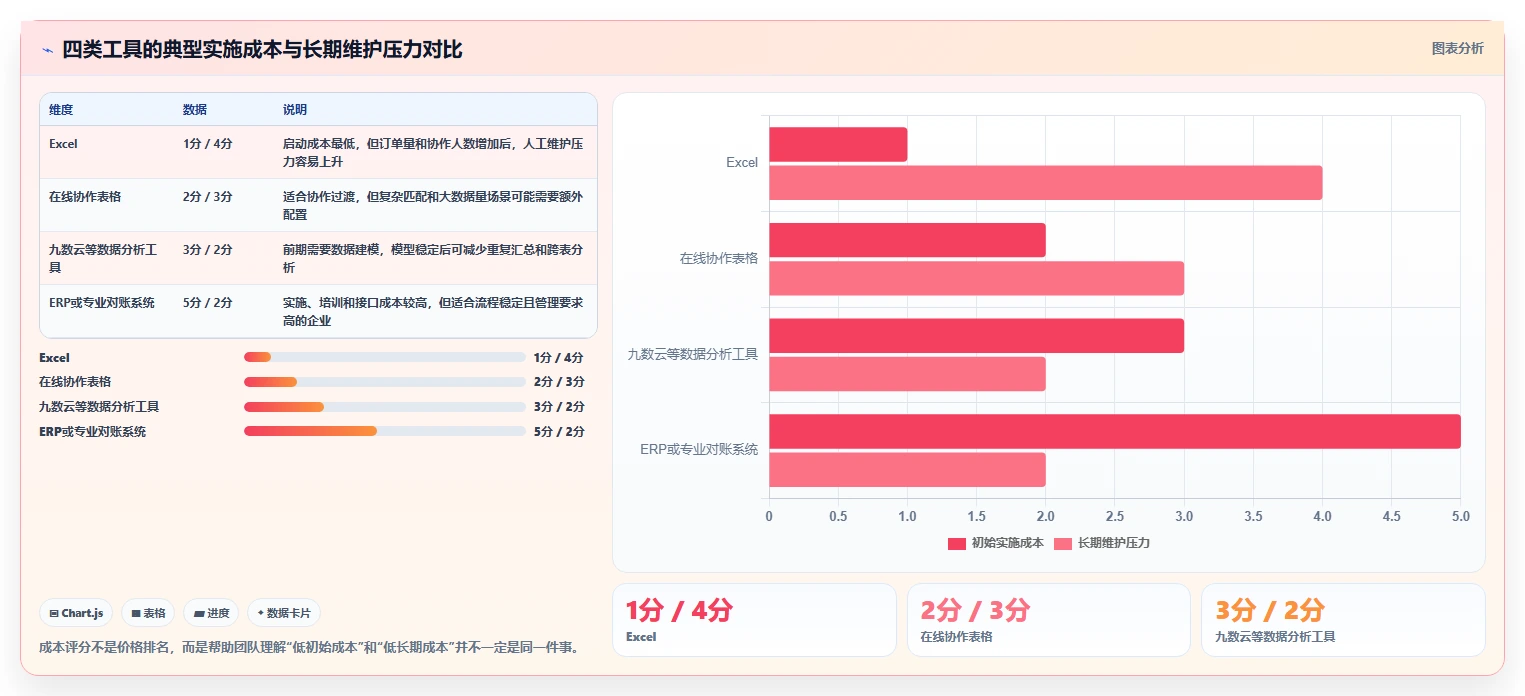1525x696 pixels.
Task: Open the 1分 / 4分 Excel data card
Action: 754,620
